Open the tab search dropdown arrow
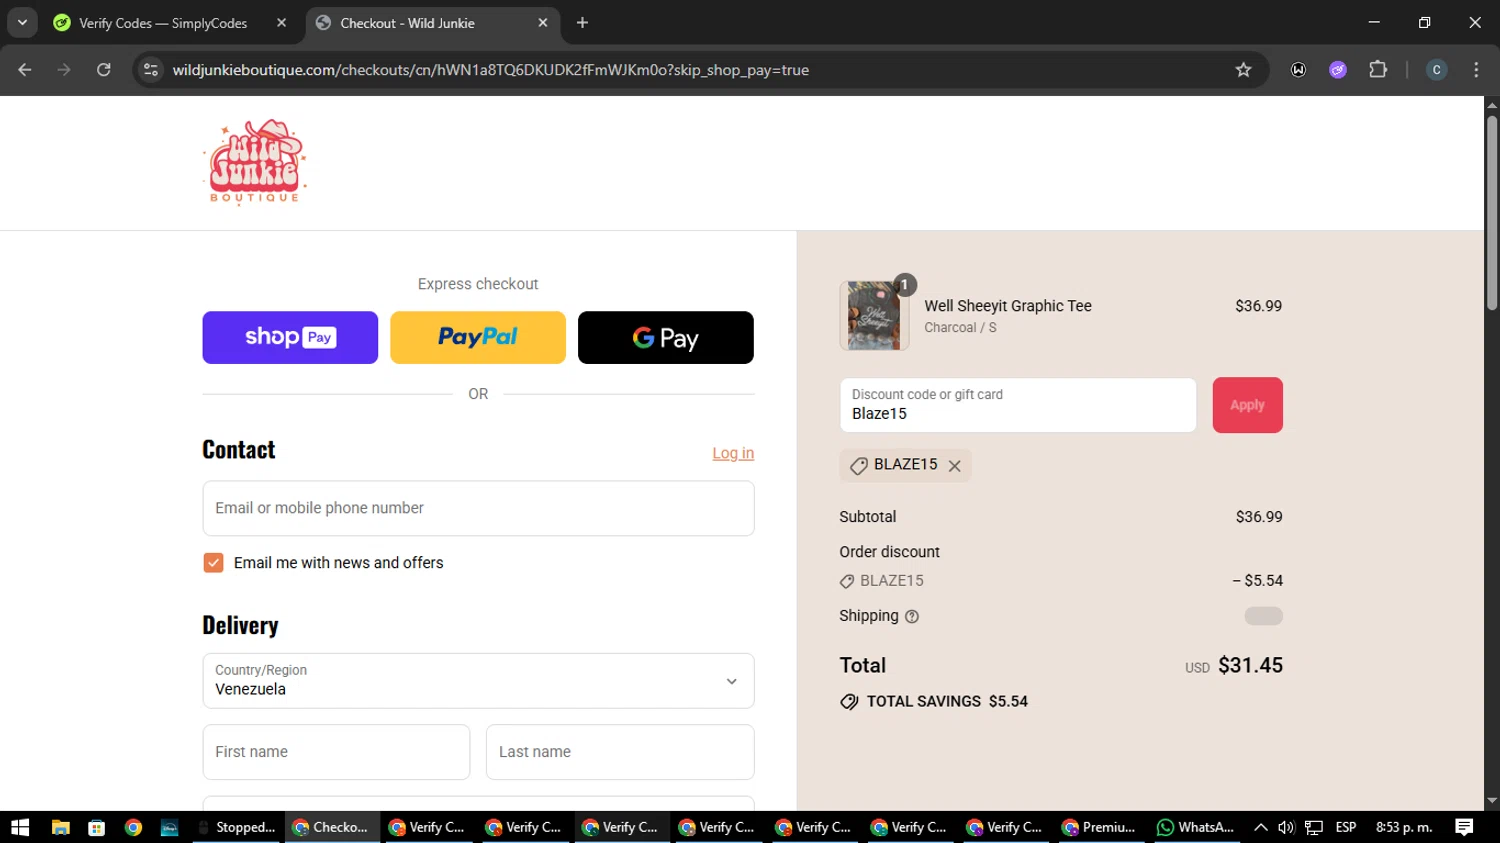The width and height of the screenshot is (1500, 843). click(x=22, y=23)
